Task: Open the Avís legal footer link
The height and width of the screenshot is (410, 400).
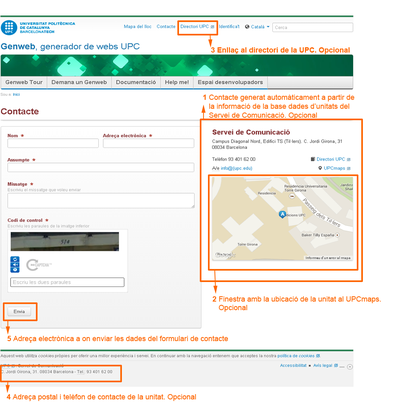Action: click(x=323, y=366)
